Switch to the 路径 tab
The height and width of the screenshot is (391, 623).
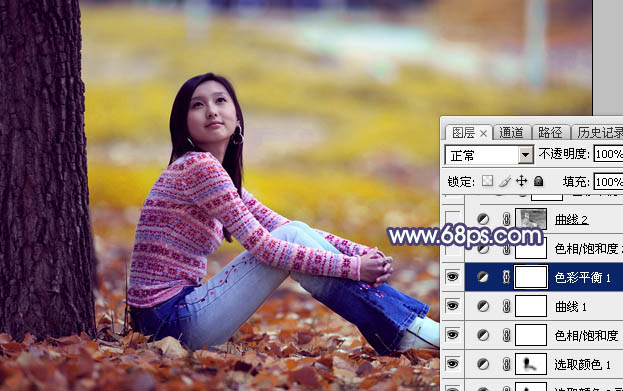(550, 133)
